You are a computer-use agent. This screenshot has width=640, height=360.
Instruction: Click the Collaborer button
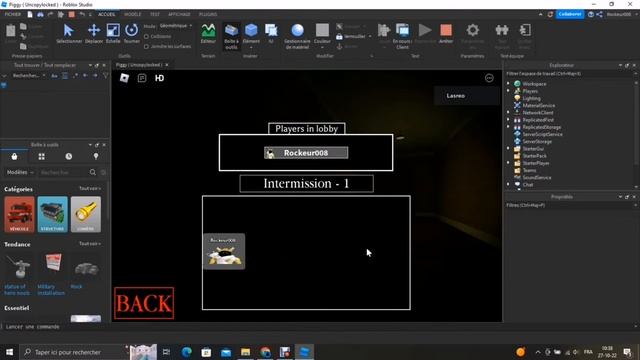point(570,14)
